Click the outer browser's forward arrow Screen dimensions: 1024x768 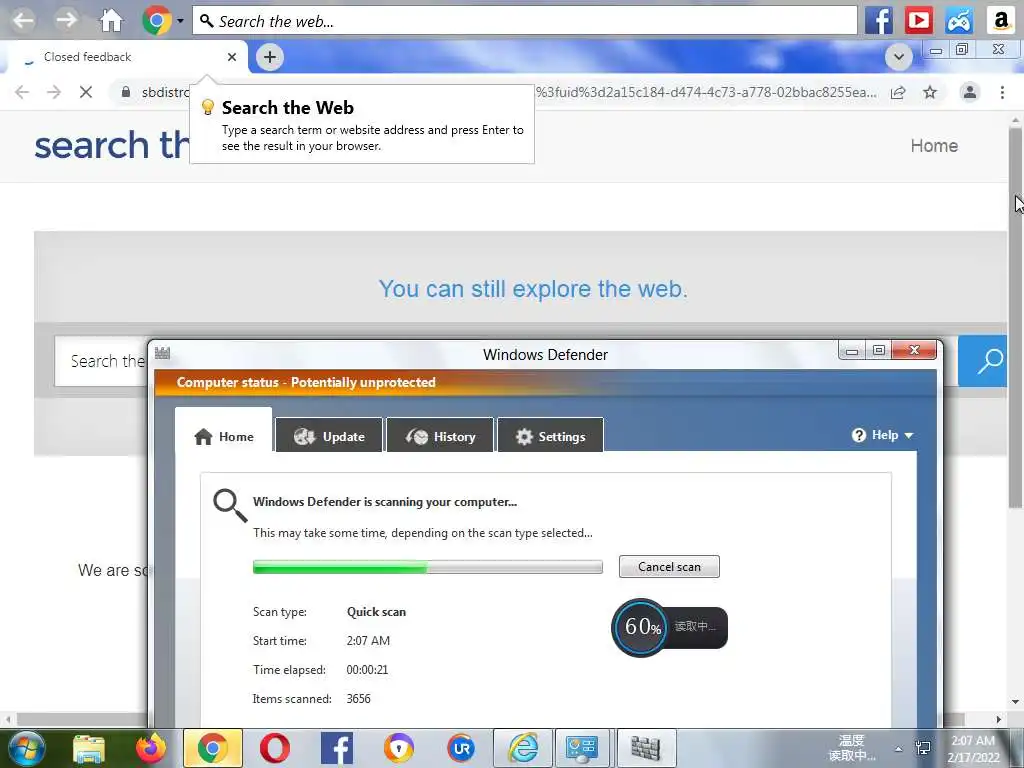66,20
